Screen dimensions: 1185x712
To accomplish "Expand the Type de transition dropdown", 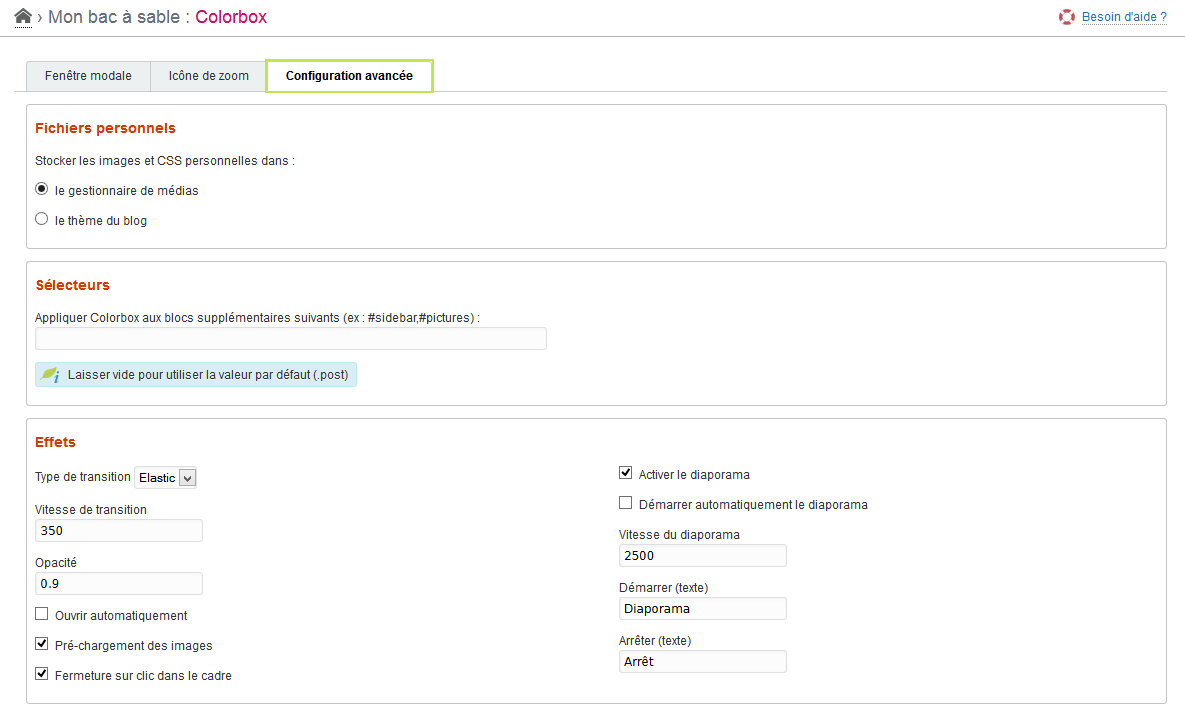I will point(166,478).
